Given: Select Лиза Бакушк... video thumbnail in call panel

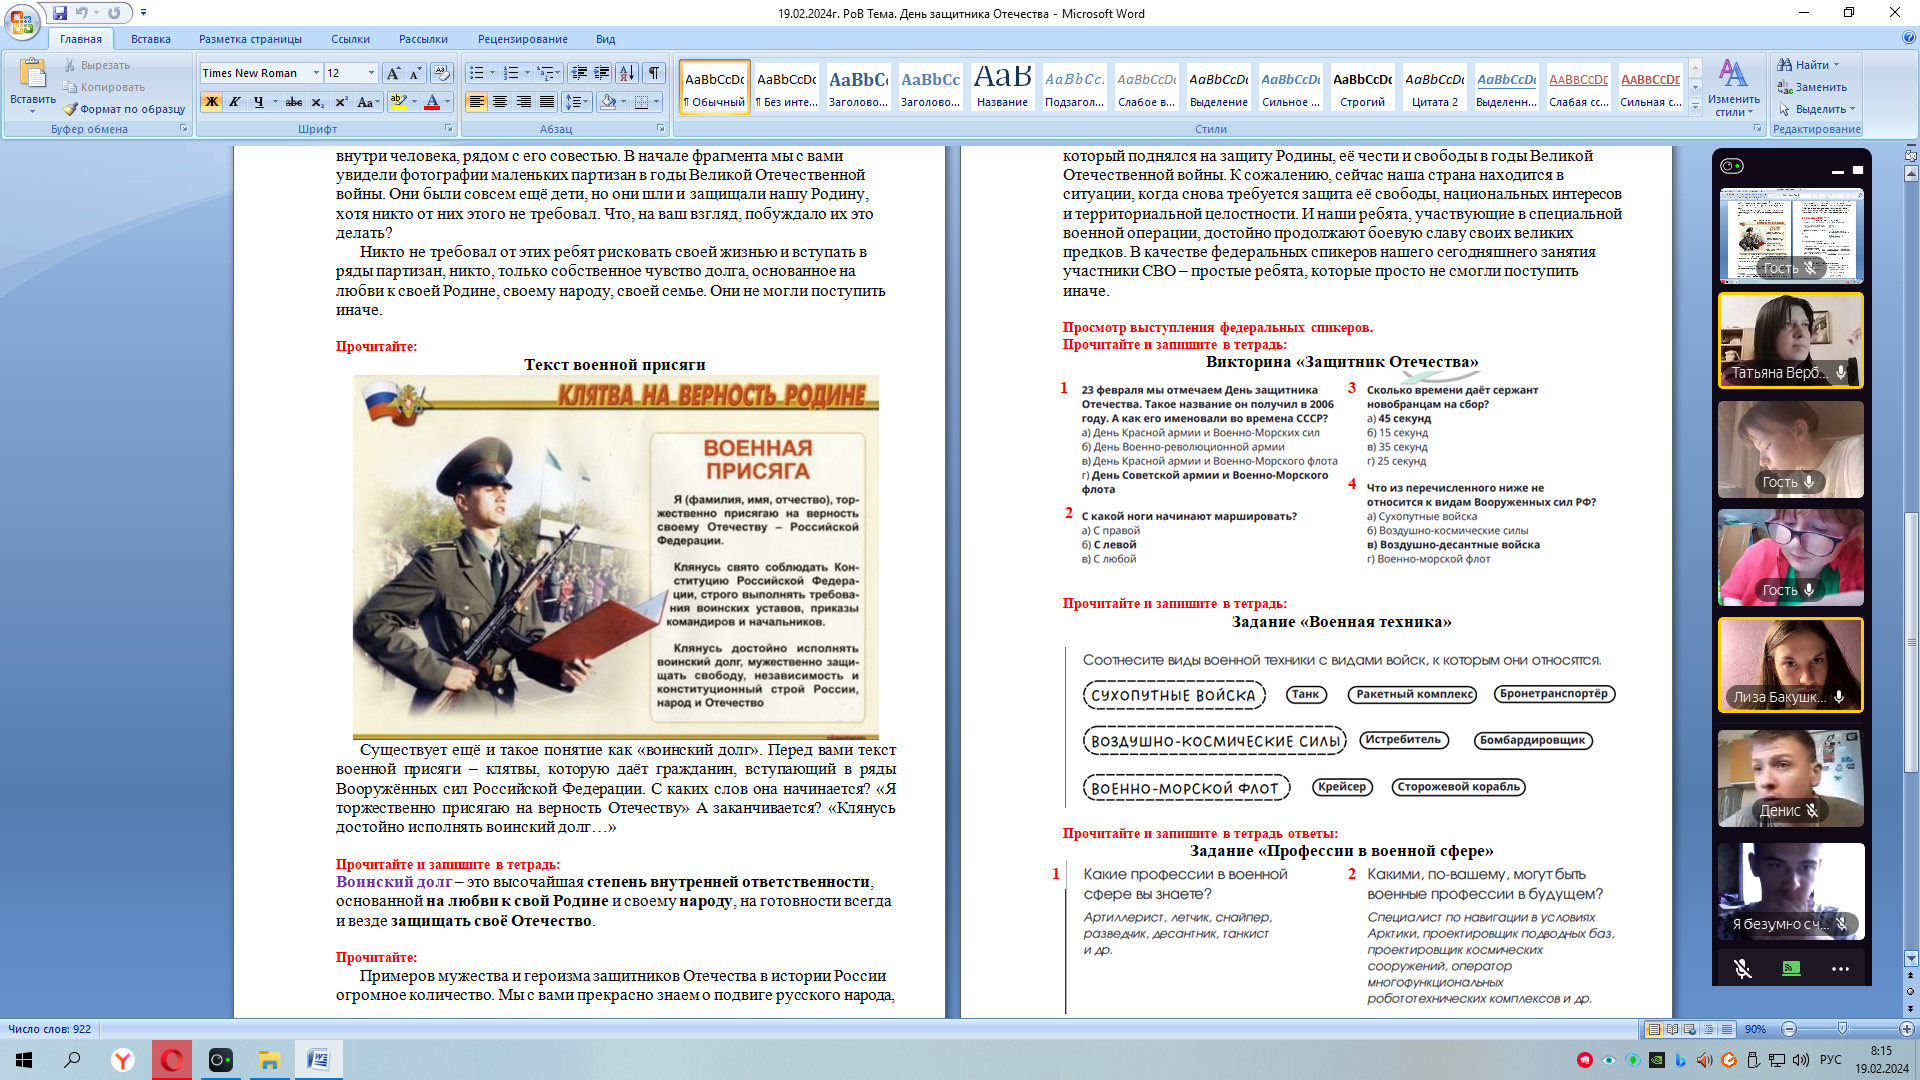Looking at the screenshot, I should [1791, 665].
